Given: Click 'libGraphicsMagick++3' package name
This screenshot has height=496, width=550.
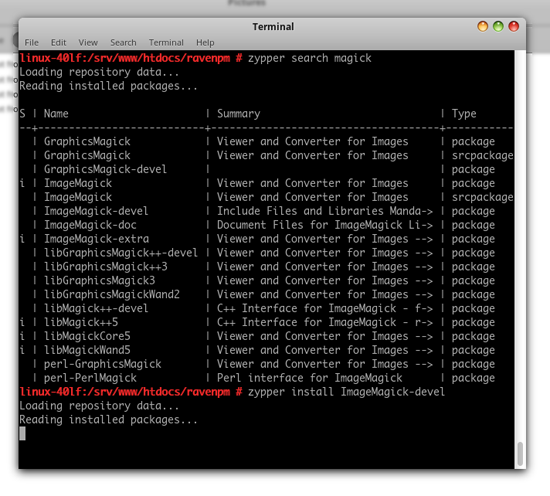Looking at the screenshot, I should [105, 267].
